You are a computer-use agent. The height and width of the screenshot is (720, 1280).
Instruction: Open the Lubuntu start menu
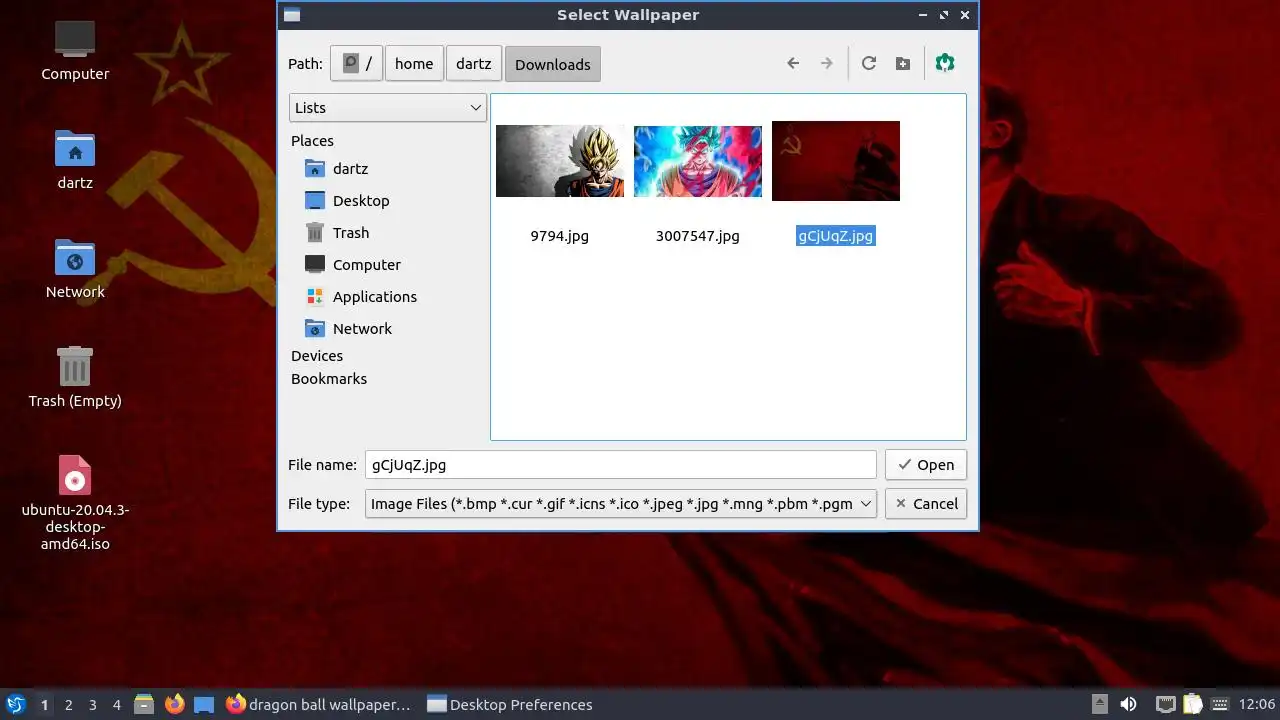16,704
